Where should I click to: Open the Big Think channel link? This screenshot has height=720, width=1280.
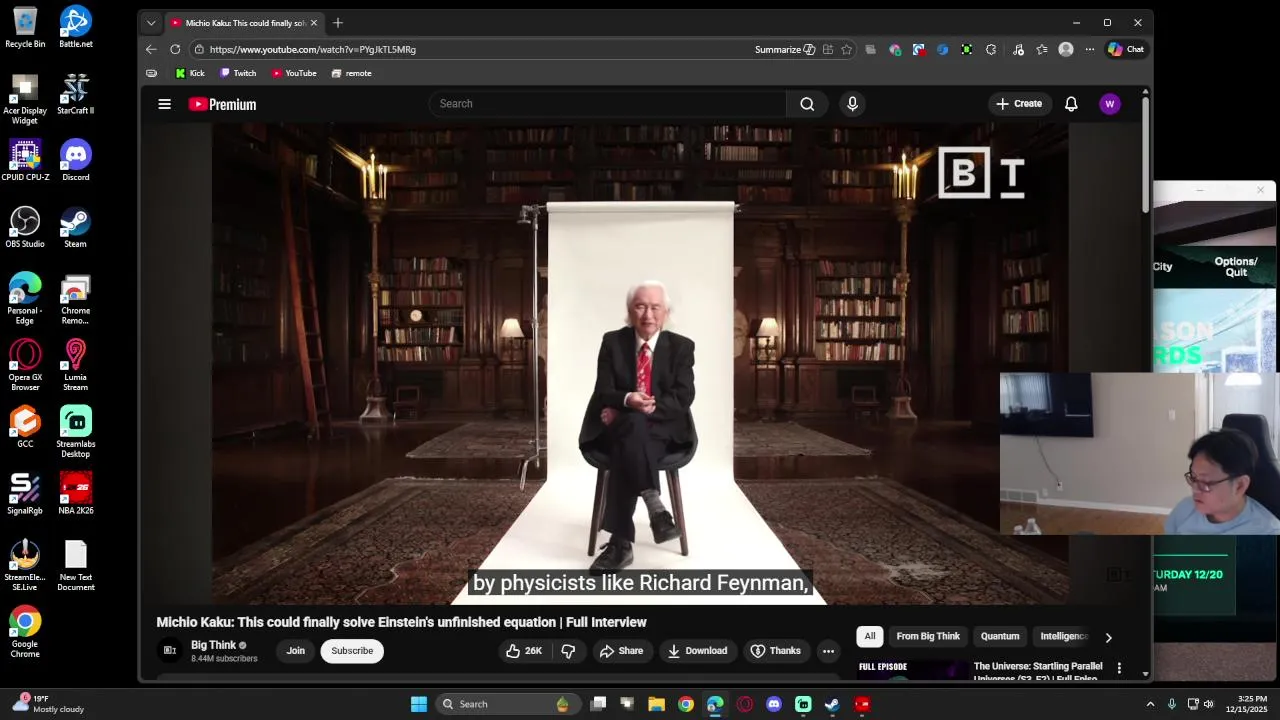[213, 645]
